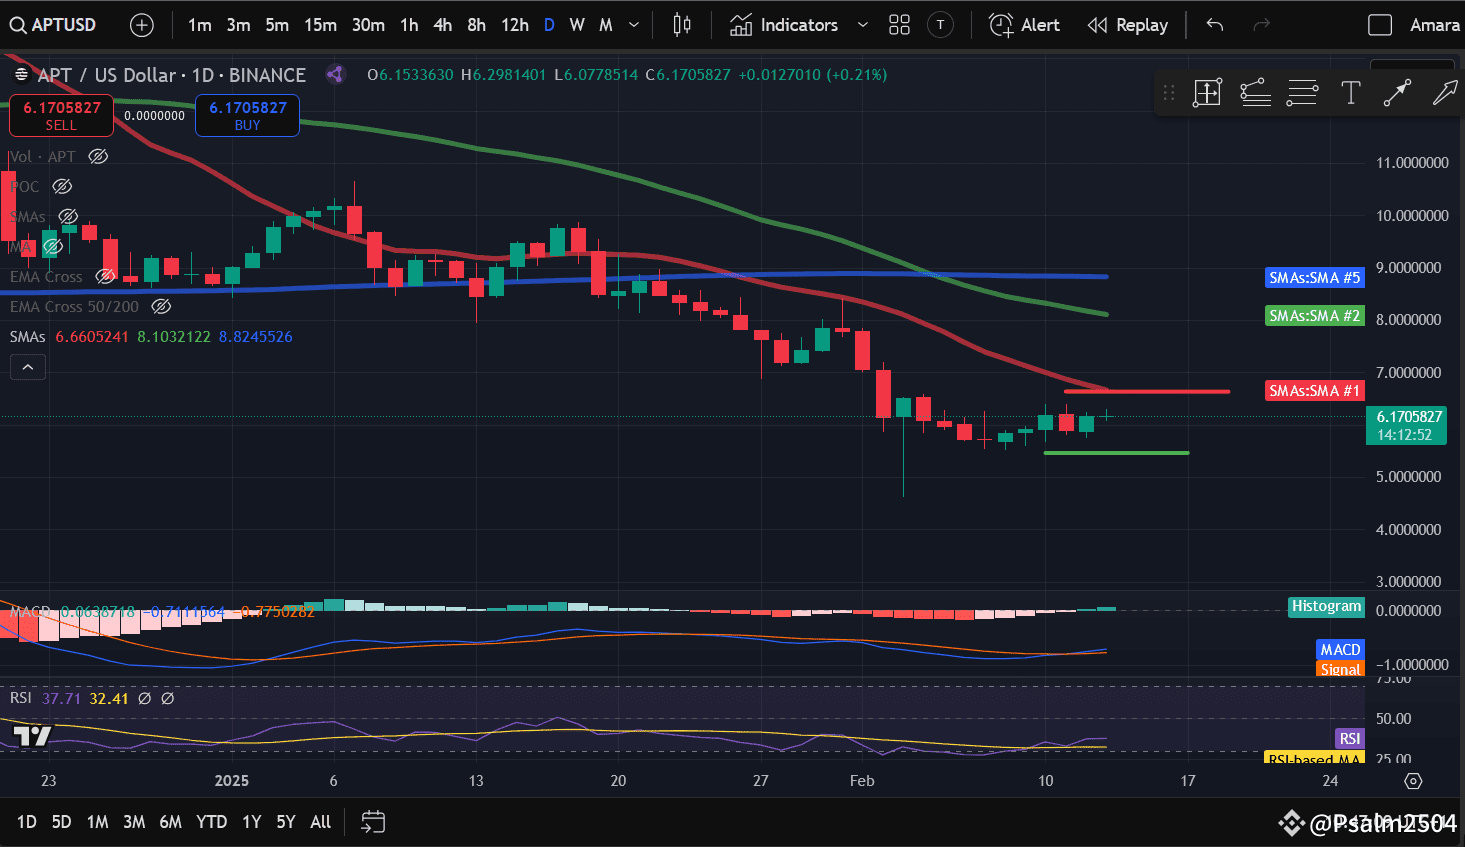
Task: Select the Arrow Marker drawing tool
Action: click(x=1444, y=92)
